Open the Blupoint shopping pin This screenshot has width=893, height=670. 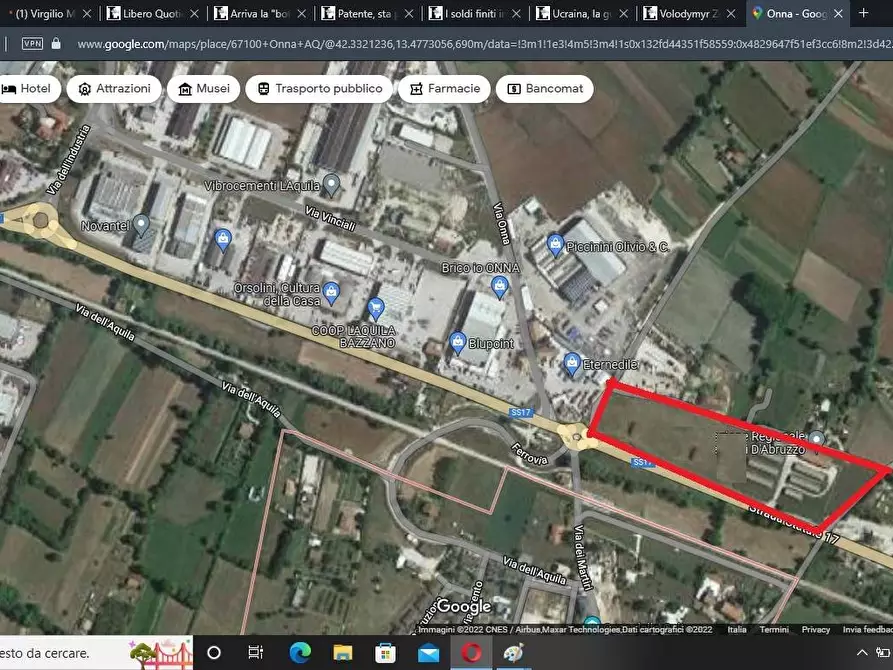coord(456,341)
